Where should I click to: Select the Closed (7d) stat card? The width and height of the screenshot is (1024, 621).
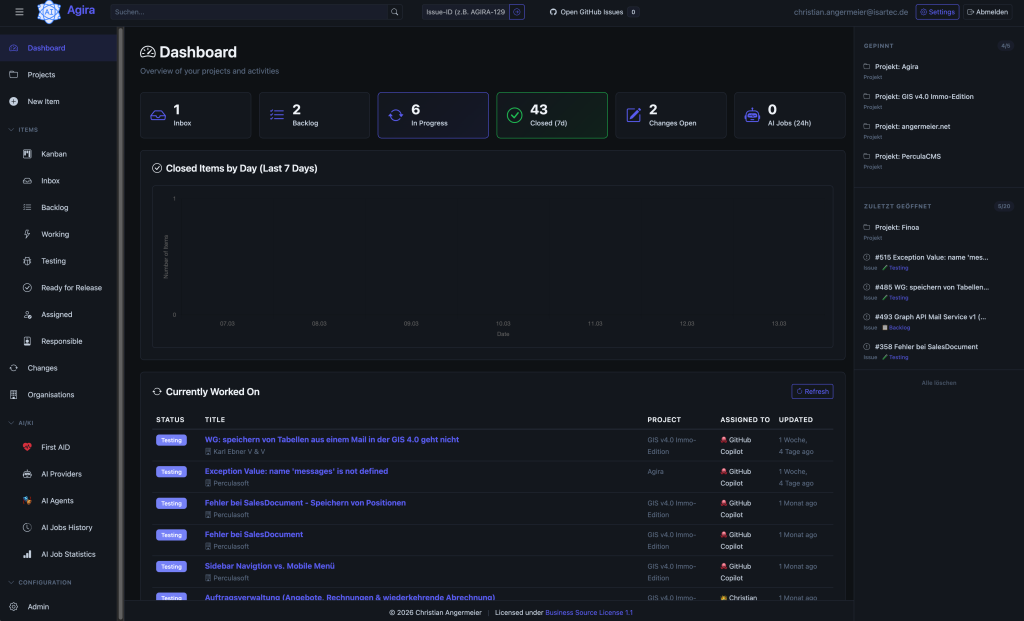pyautogui.click(x=551, y=115)
